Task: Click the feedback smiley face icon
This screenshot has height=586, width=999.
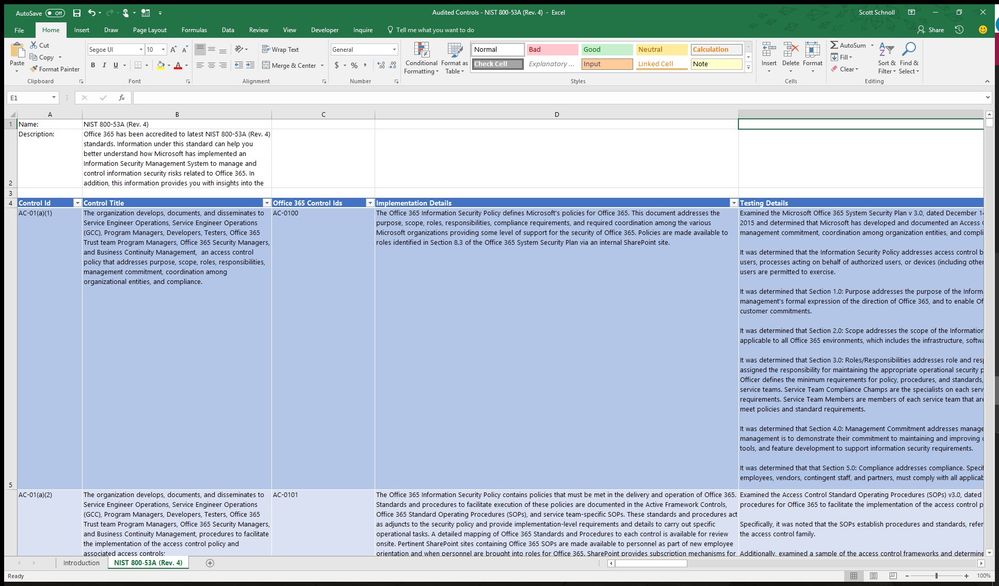Action: (982, 30)
